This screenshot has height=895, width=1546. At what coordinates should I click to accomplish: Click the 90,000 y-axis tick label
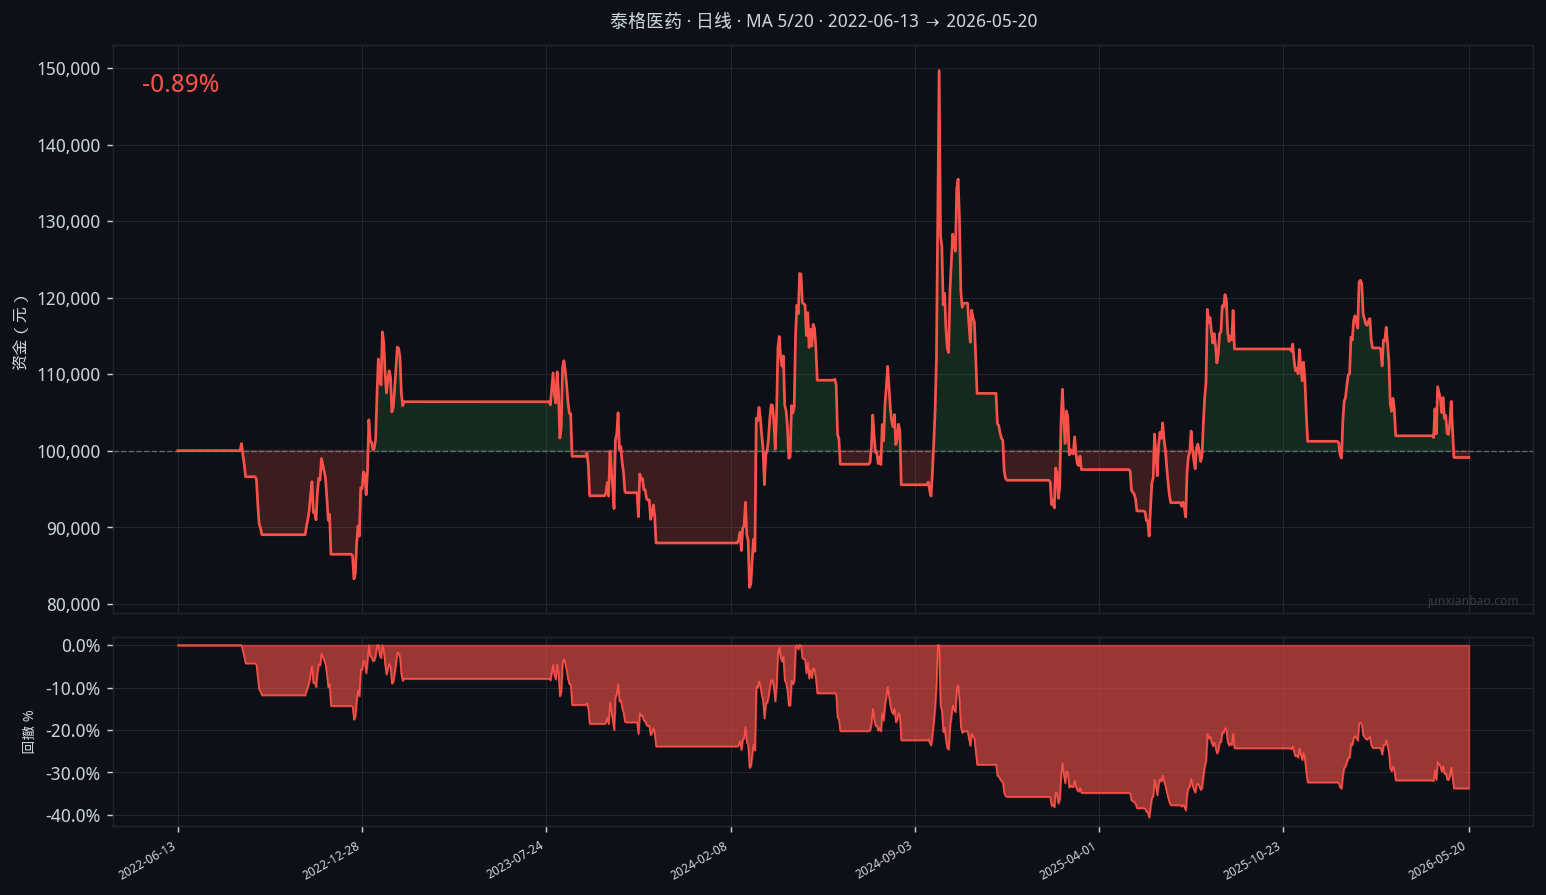pyautogui.click(x=73, y=528)
